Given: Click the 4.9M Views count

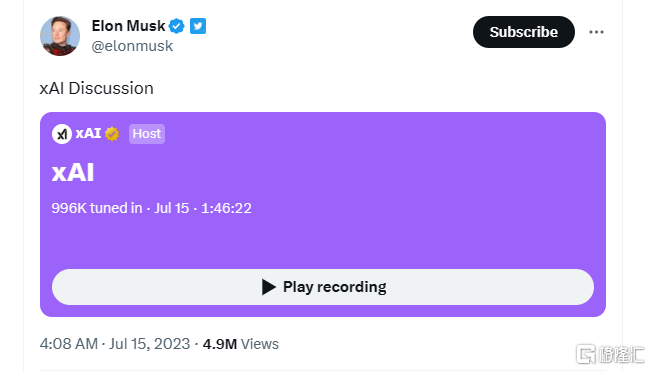Looking at the screenshot, I should point(241,344).
